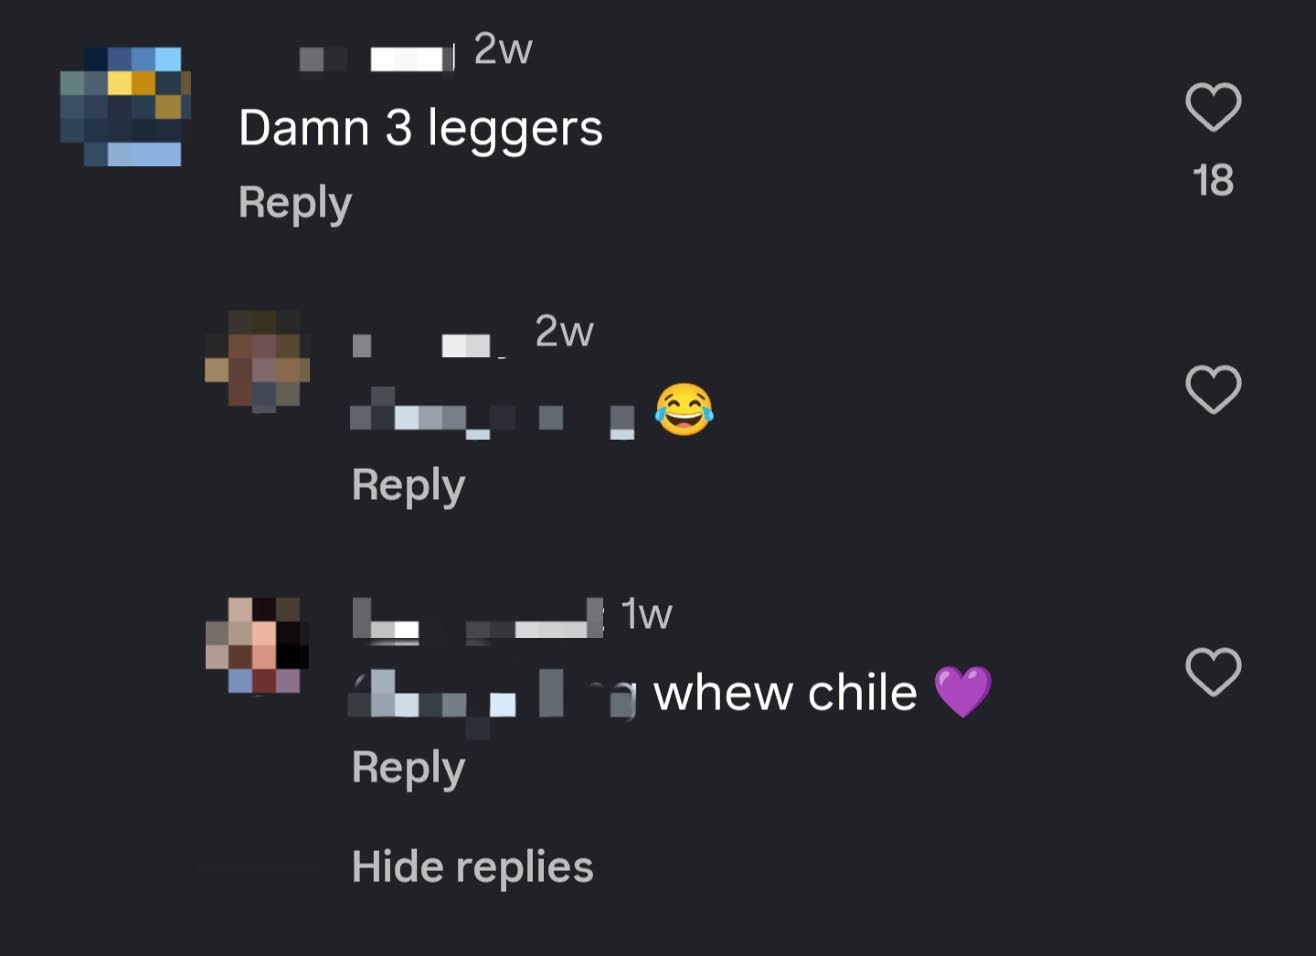Click the purple heart emoji
The height and width of the screenshot is (956, 1316).
(x=963, y=692)
